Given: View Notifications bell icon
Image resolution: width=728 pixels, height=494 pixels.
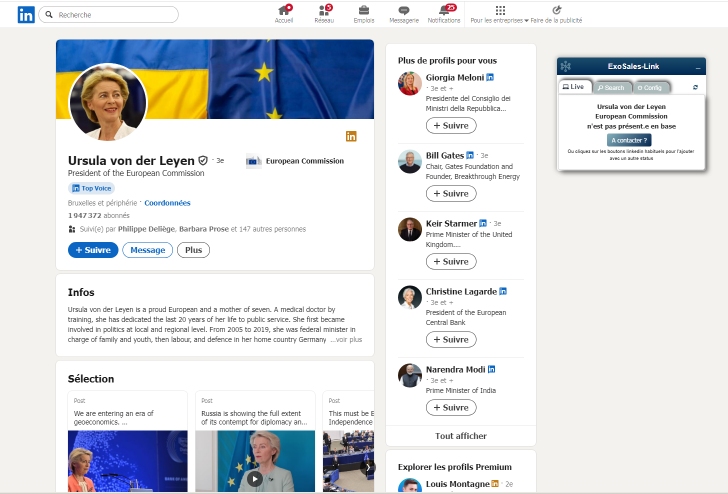Looking at the screenshot, I should pos(443,11).
